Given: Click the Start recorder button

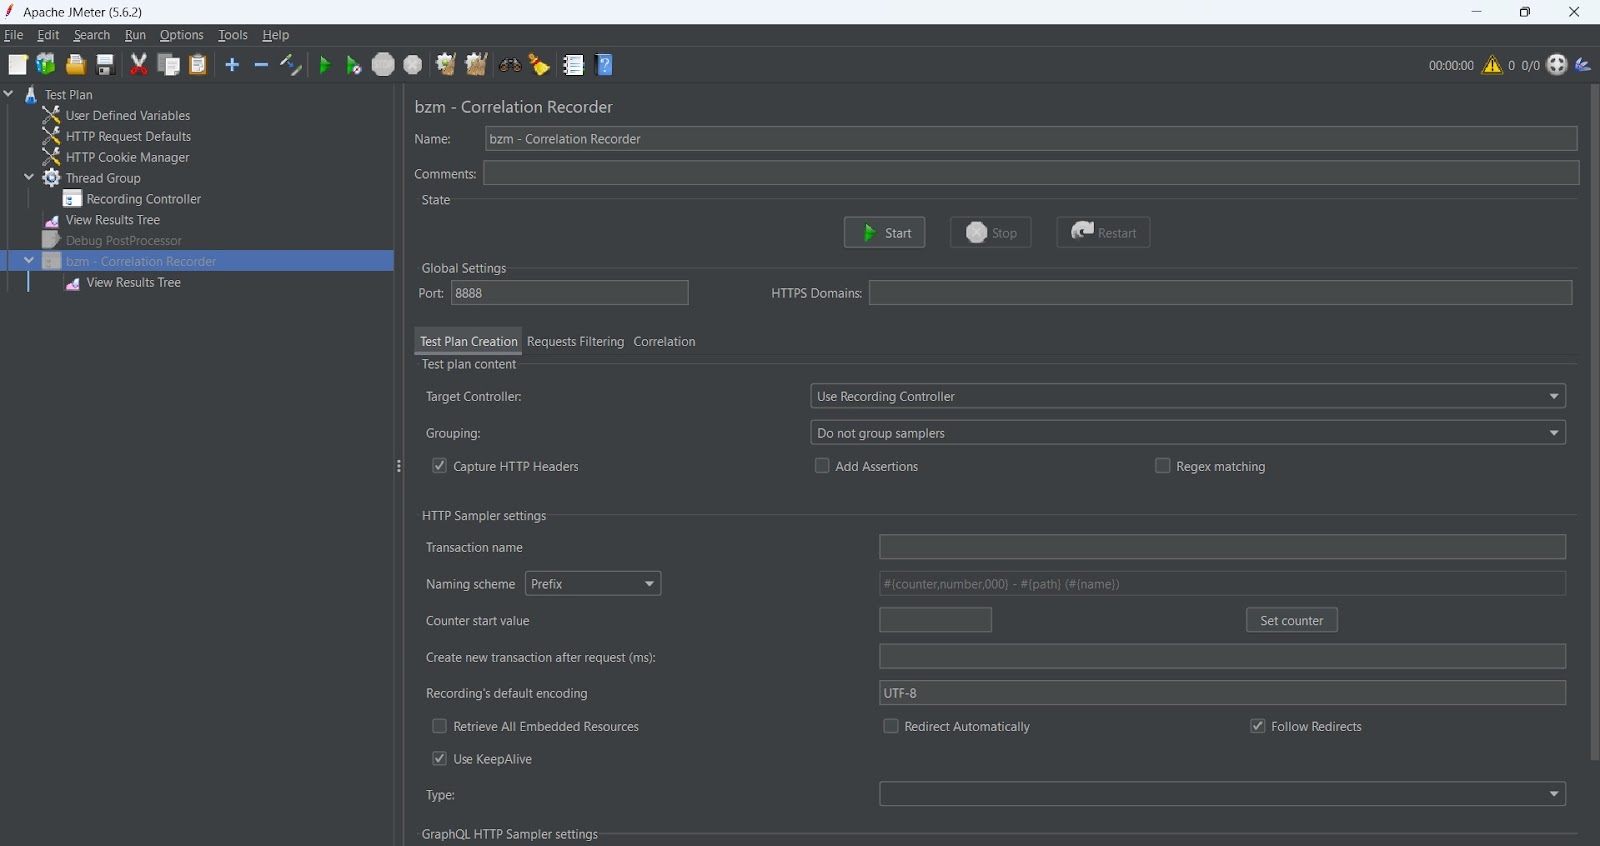Looking at the screenshot, I should point(884,233).
